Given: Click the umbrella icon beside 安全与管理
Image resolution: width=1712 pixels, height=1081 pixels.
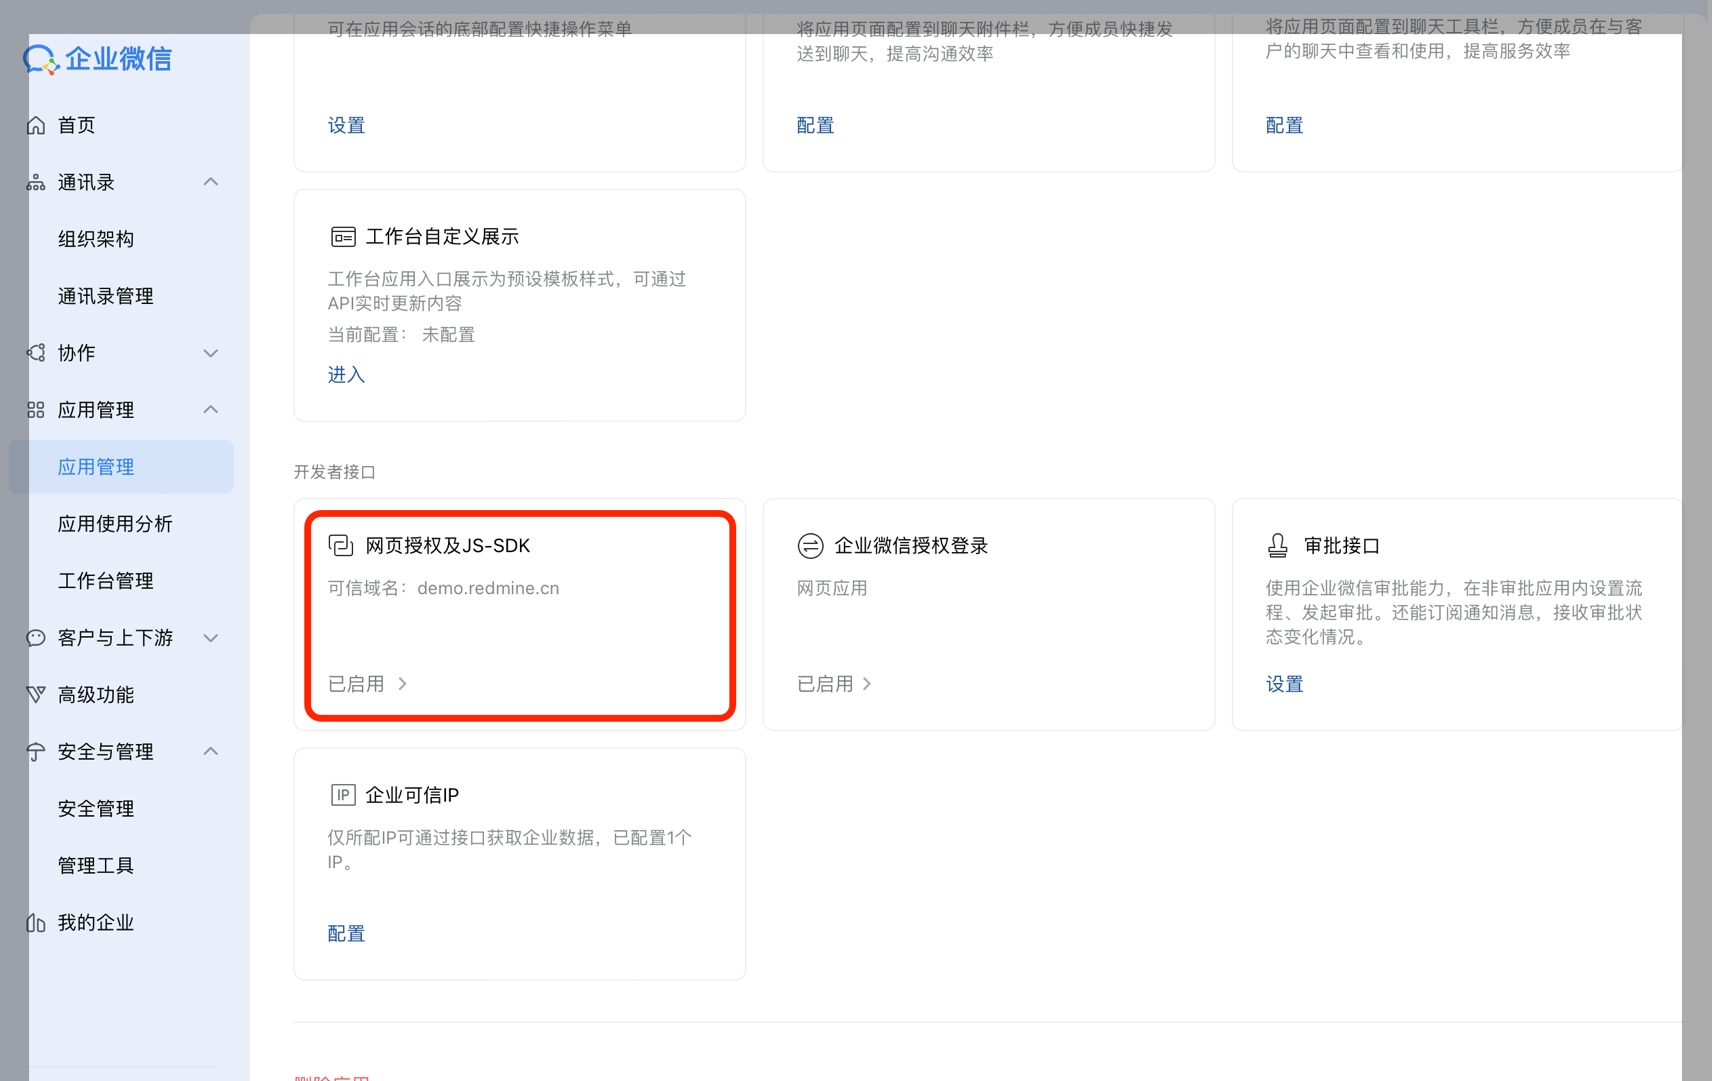Looking at the screenshot, I should pos(36,752).
